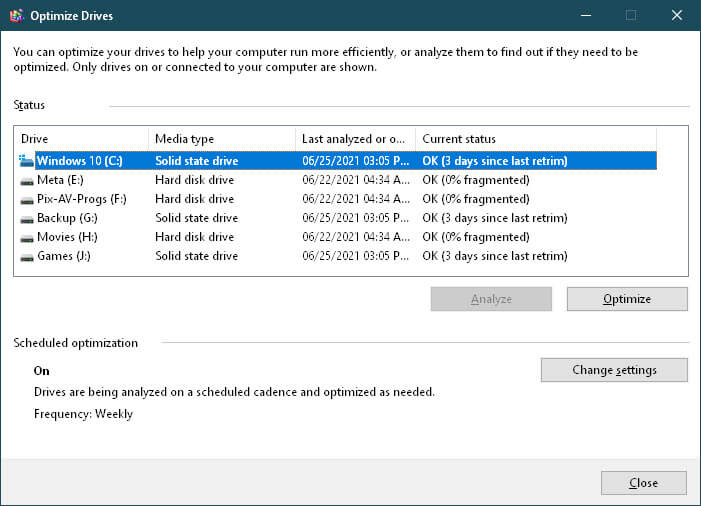This screenshot has height=506, width=701.
Task: Click retrim status of Backup (G:) row
Action: click(x=495, y=218)
